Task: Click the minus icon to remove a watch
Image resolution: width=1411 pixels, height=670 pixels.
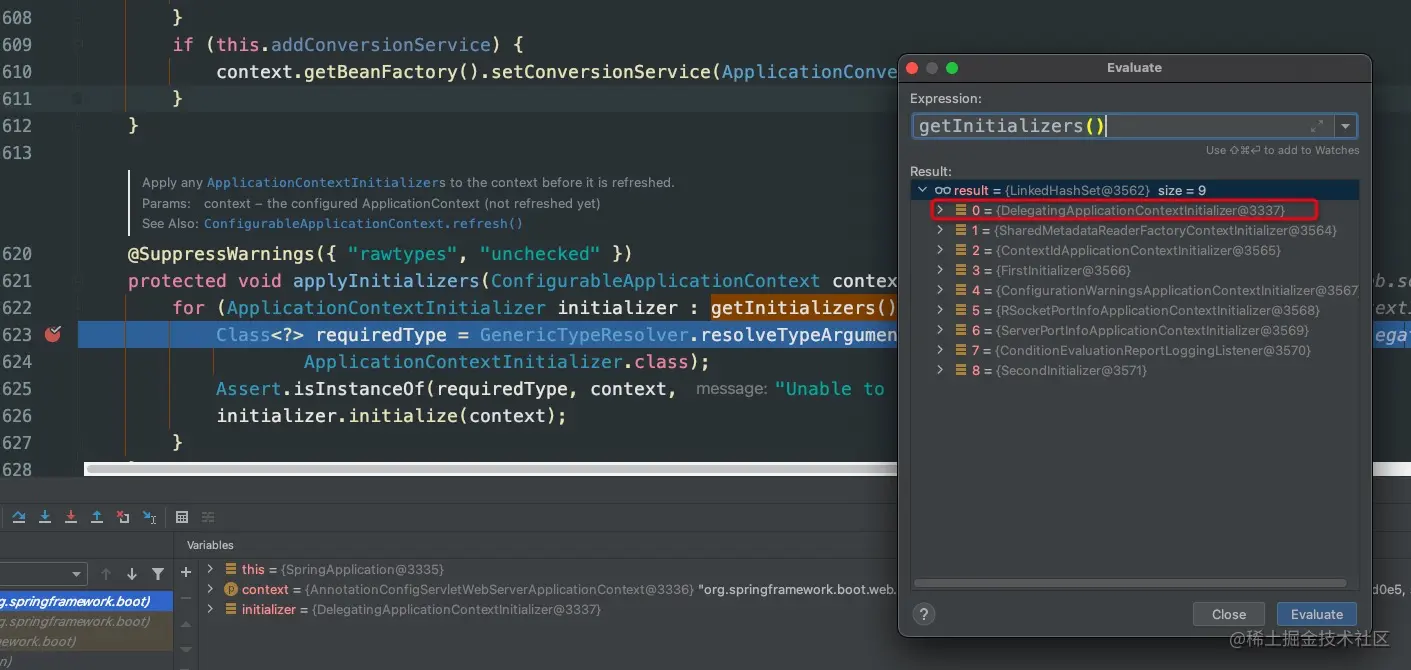Action: tap(186, 598)
